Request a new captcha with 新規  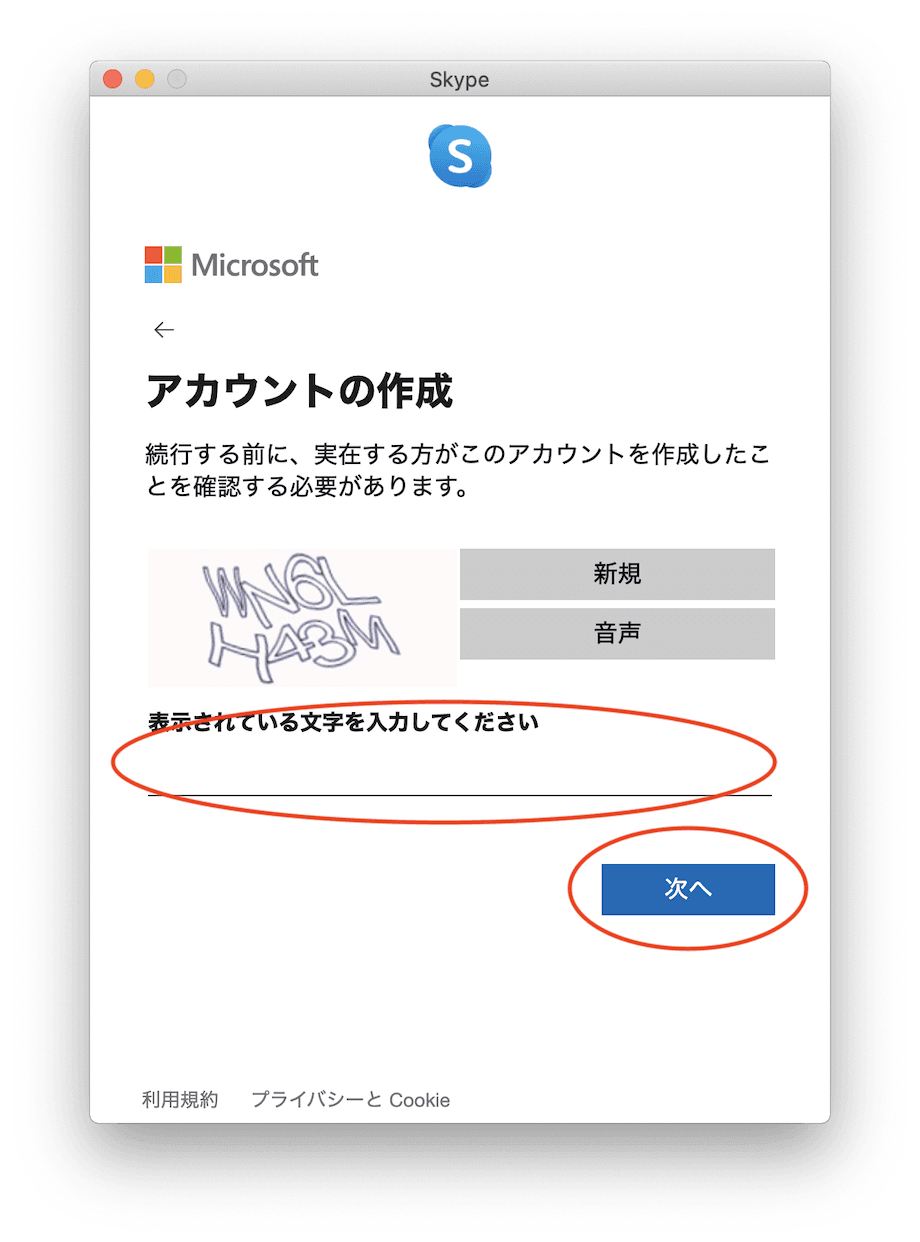pos(617,574)
